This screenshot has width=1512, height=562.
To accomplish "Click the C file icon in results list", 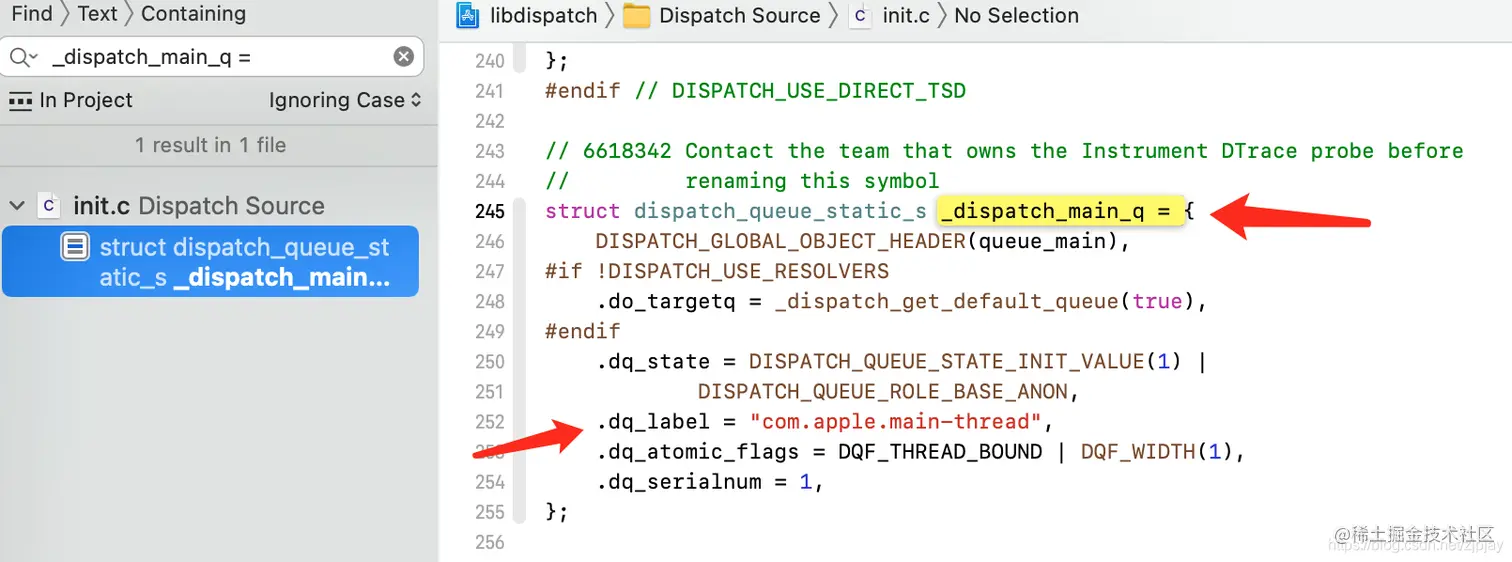I will 48,206.
